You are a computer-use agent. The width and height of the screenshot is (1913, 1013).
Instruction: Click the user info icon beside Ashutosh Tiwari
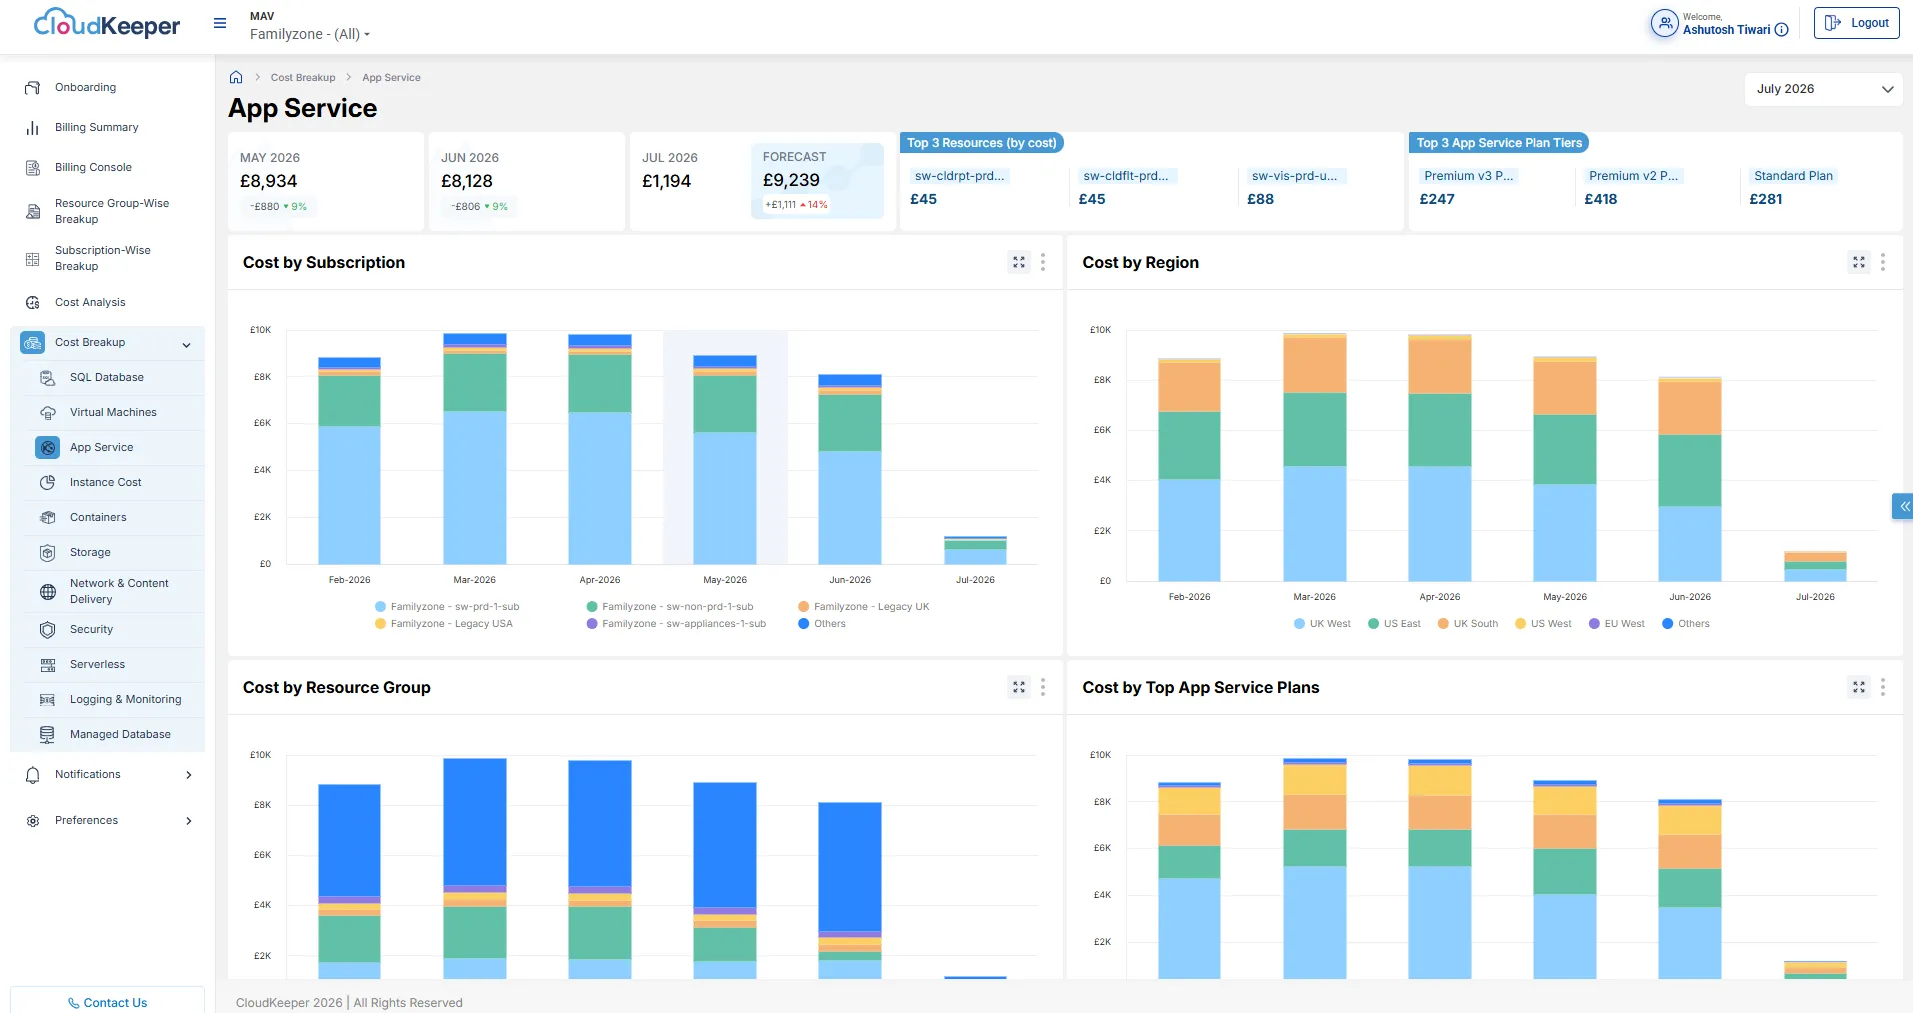pos(1781,30)
